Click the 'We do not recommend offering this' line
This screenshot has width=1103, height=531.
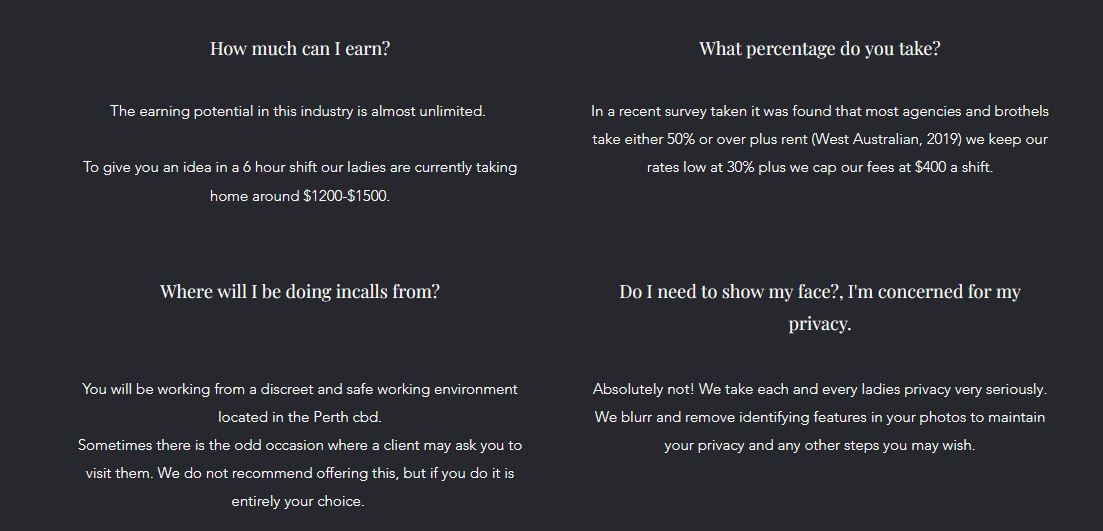coord(300,473)
